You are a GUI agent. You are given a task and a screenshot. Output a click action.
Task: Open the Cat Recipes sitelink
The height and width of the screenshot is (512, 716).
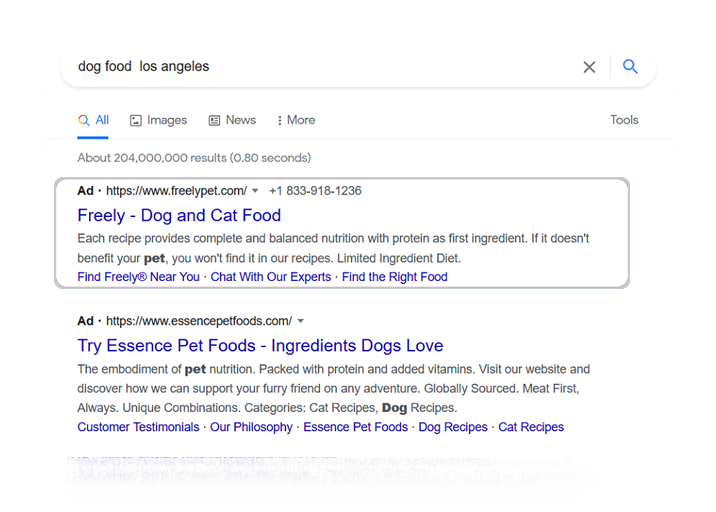click(x=531, y=427)
